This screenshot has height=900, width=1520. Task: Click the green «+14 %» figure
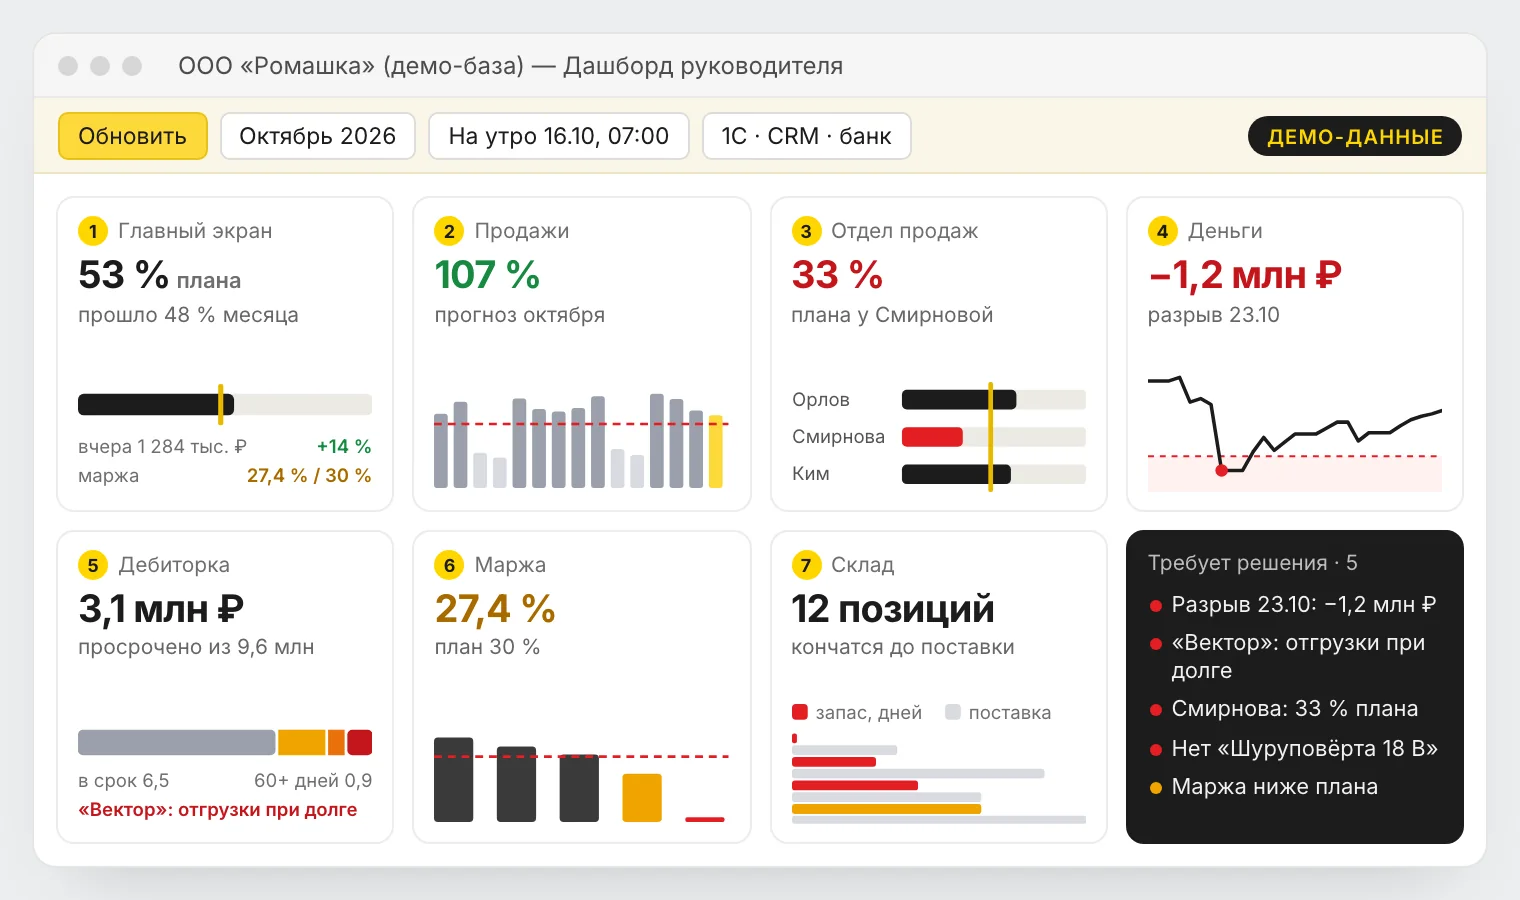coord(344,447)
